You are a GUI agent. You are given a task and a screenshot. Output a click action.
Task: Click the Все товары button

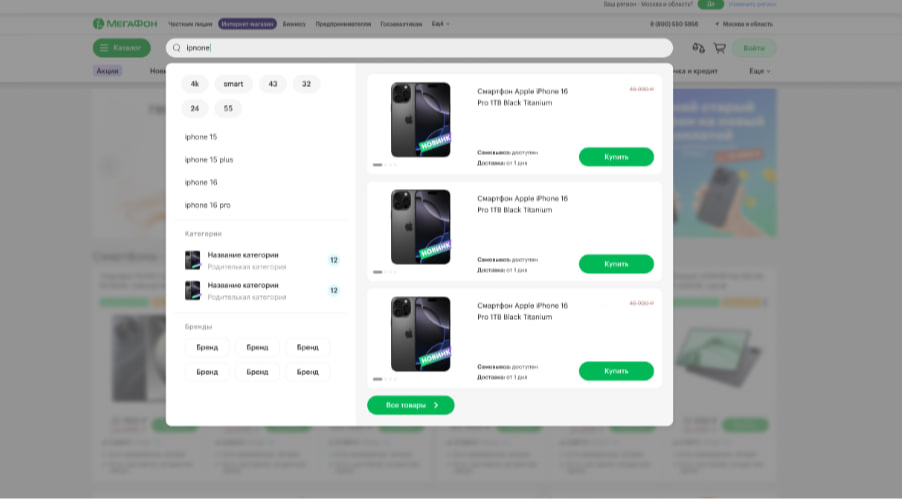(x=410, y=405)
